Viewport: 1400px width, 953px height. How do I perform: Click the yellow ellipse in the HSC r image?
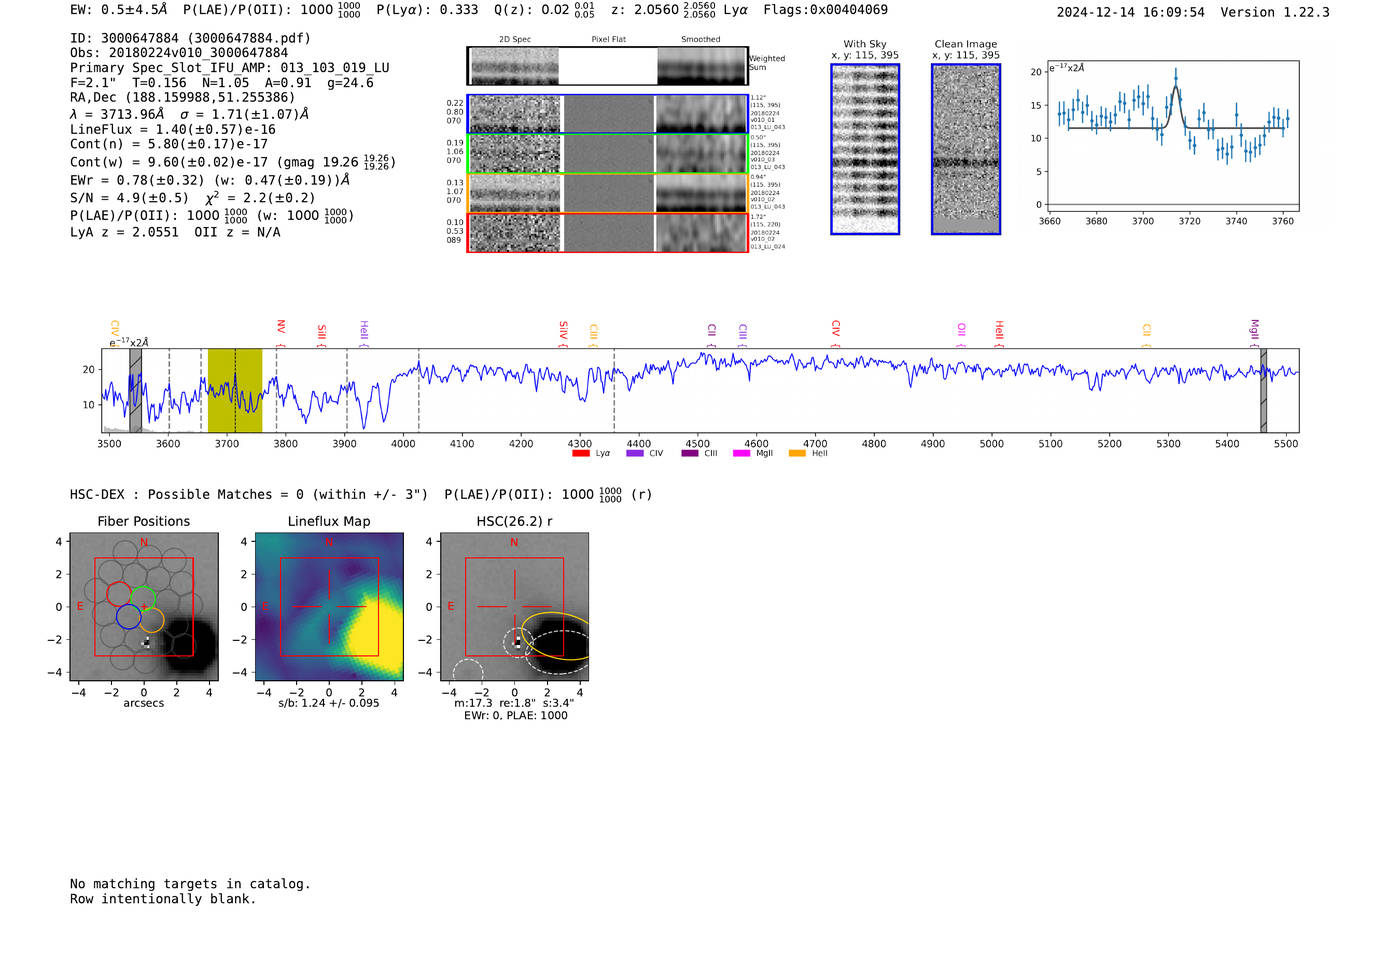556,636
